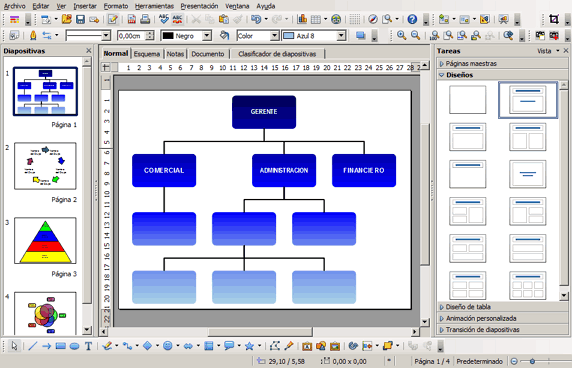572x368 pixels.
Task: Select the Página 3 pyramid slide thumbnail
Action: click(x=45, y=241)
